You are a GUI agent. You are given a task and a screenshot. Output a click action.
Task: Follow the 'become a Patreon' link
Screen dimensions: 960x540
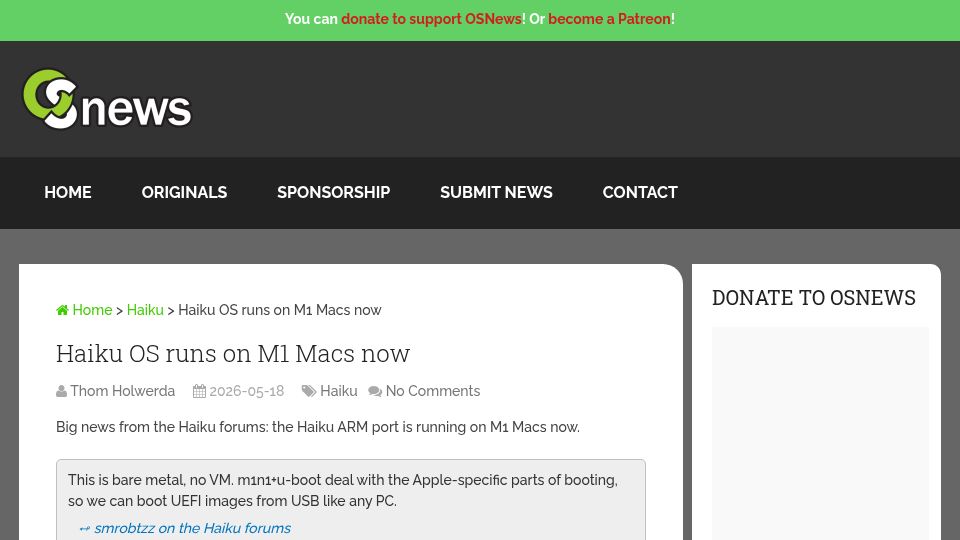point(609,19)
